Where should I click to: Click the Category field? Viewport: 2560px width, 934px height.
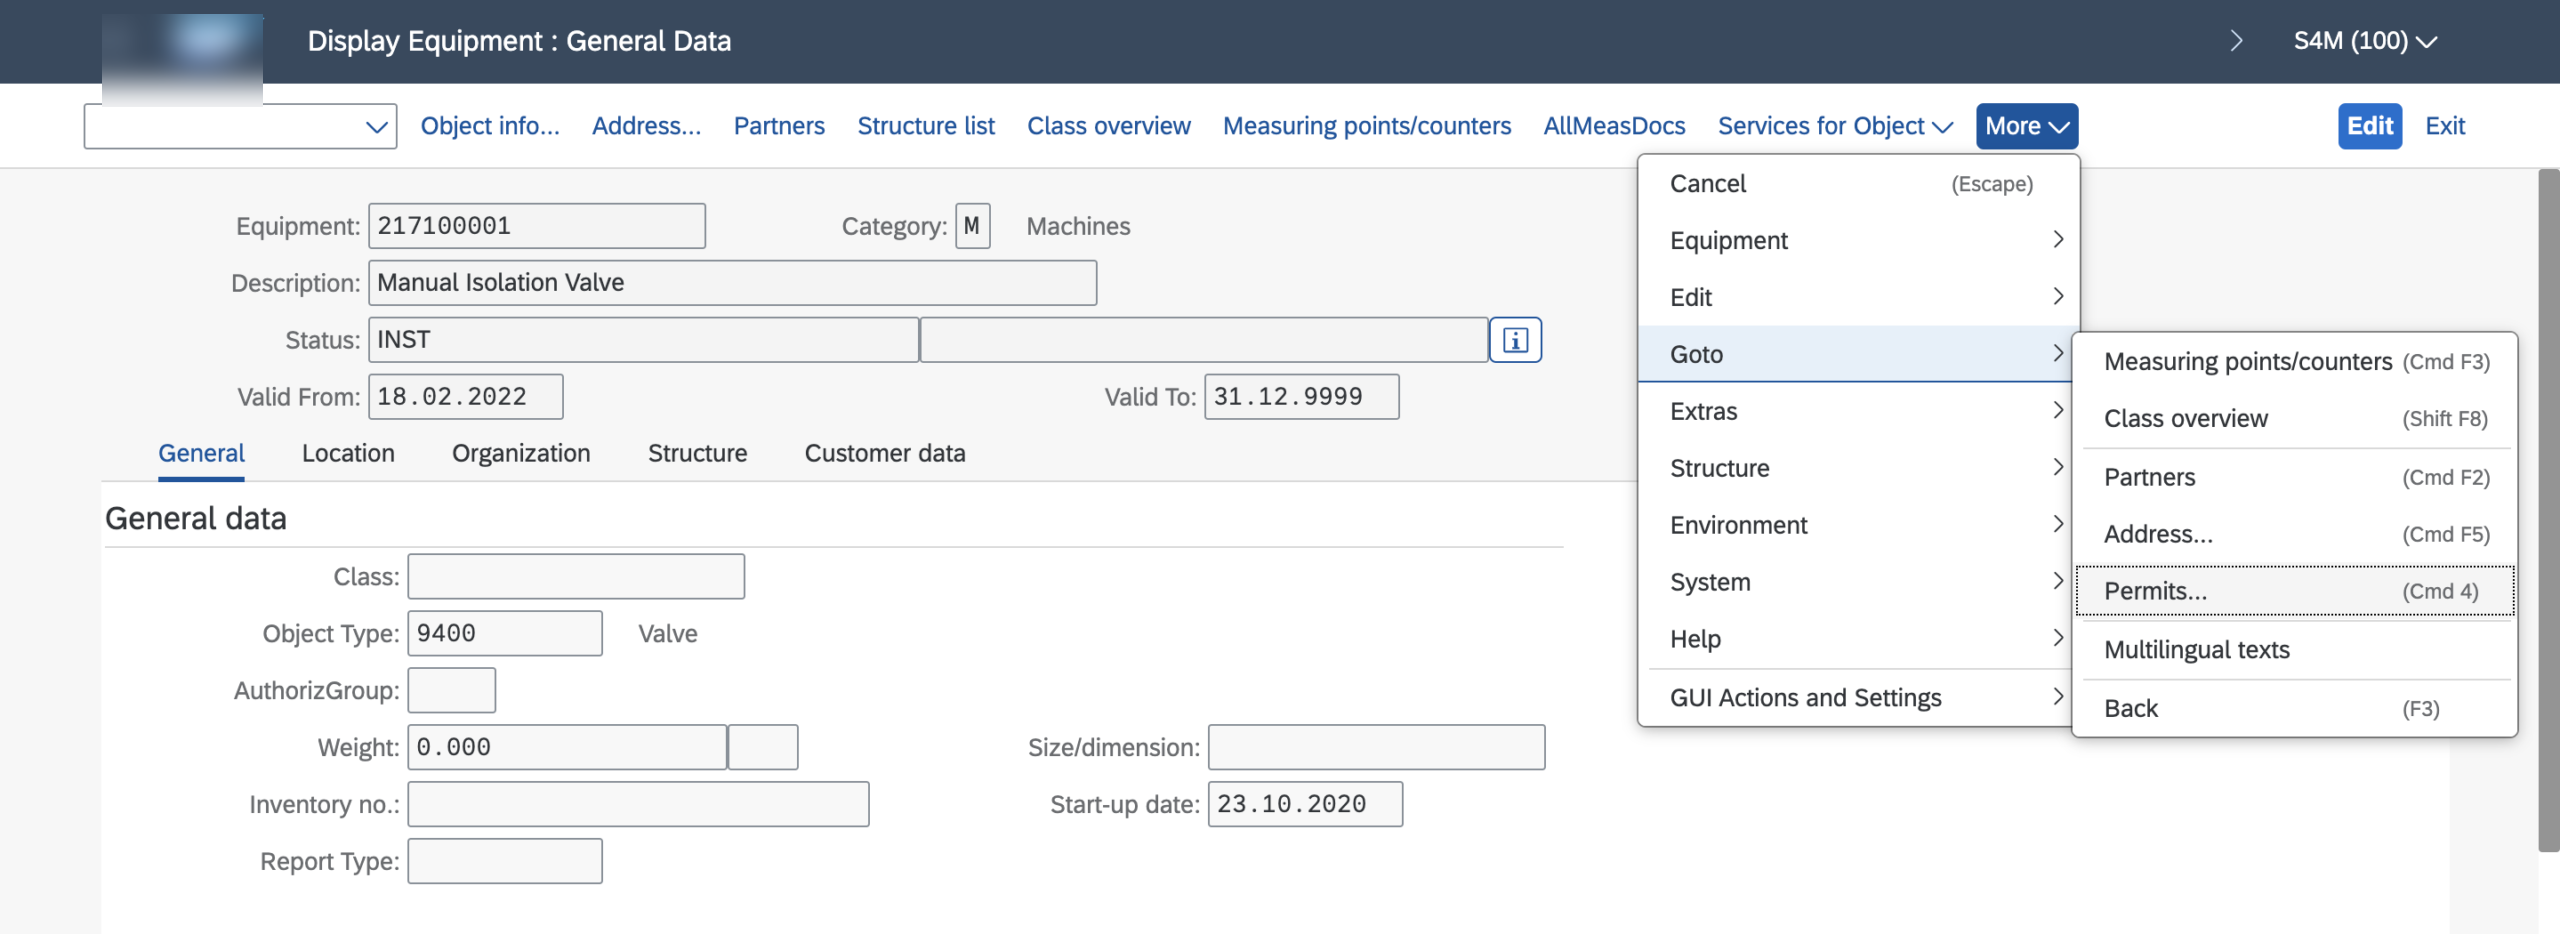(973, 226)
